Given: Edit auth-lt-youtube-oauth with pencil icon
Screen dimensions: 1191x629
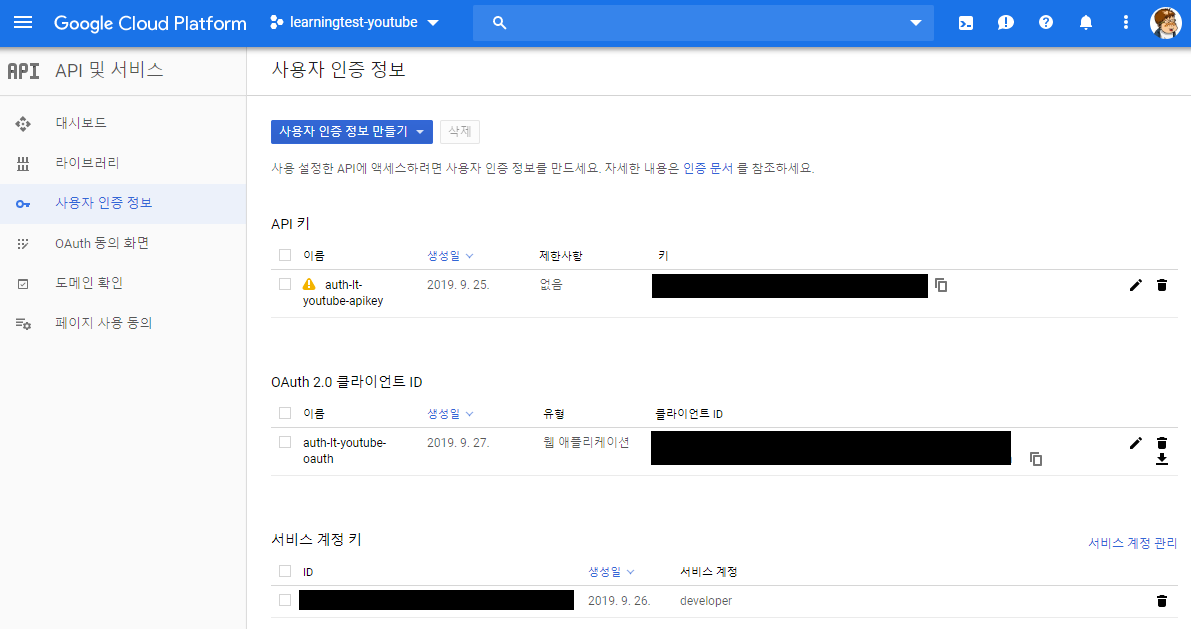Looking at the screenshot, I should pos(1136,443).
